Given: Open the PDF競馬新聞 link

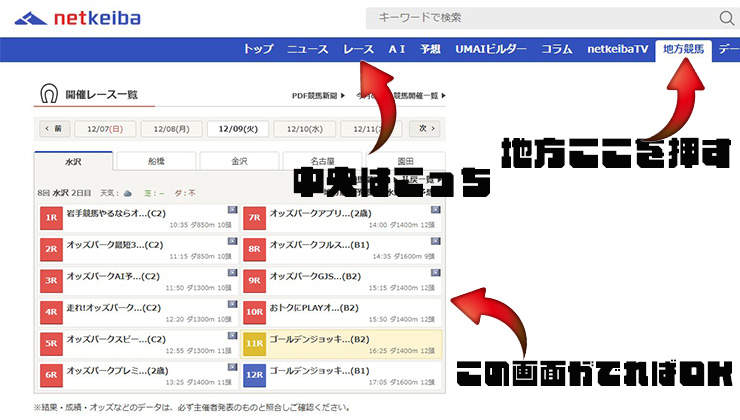Looking at the screenshot, I should [x=314, y=96].
